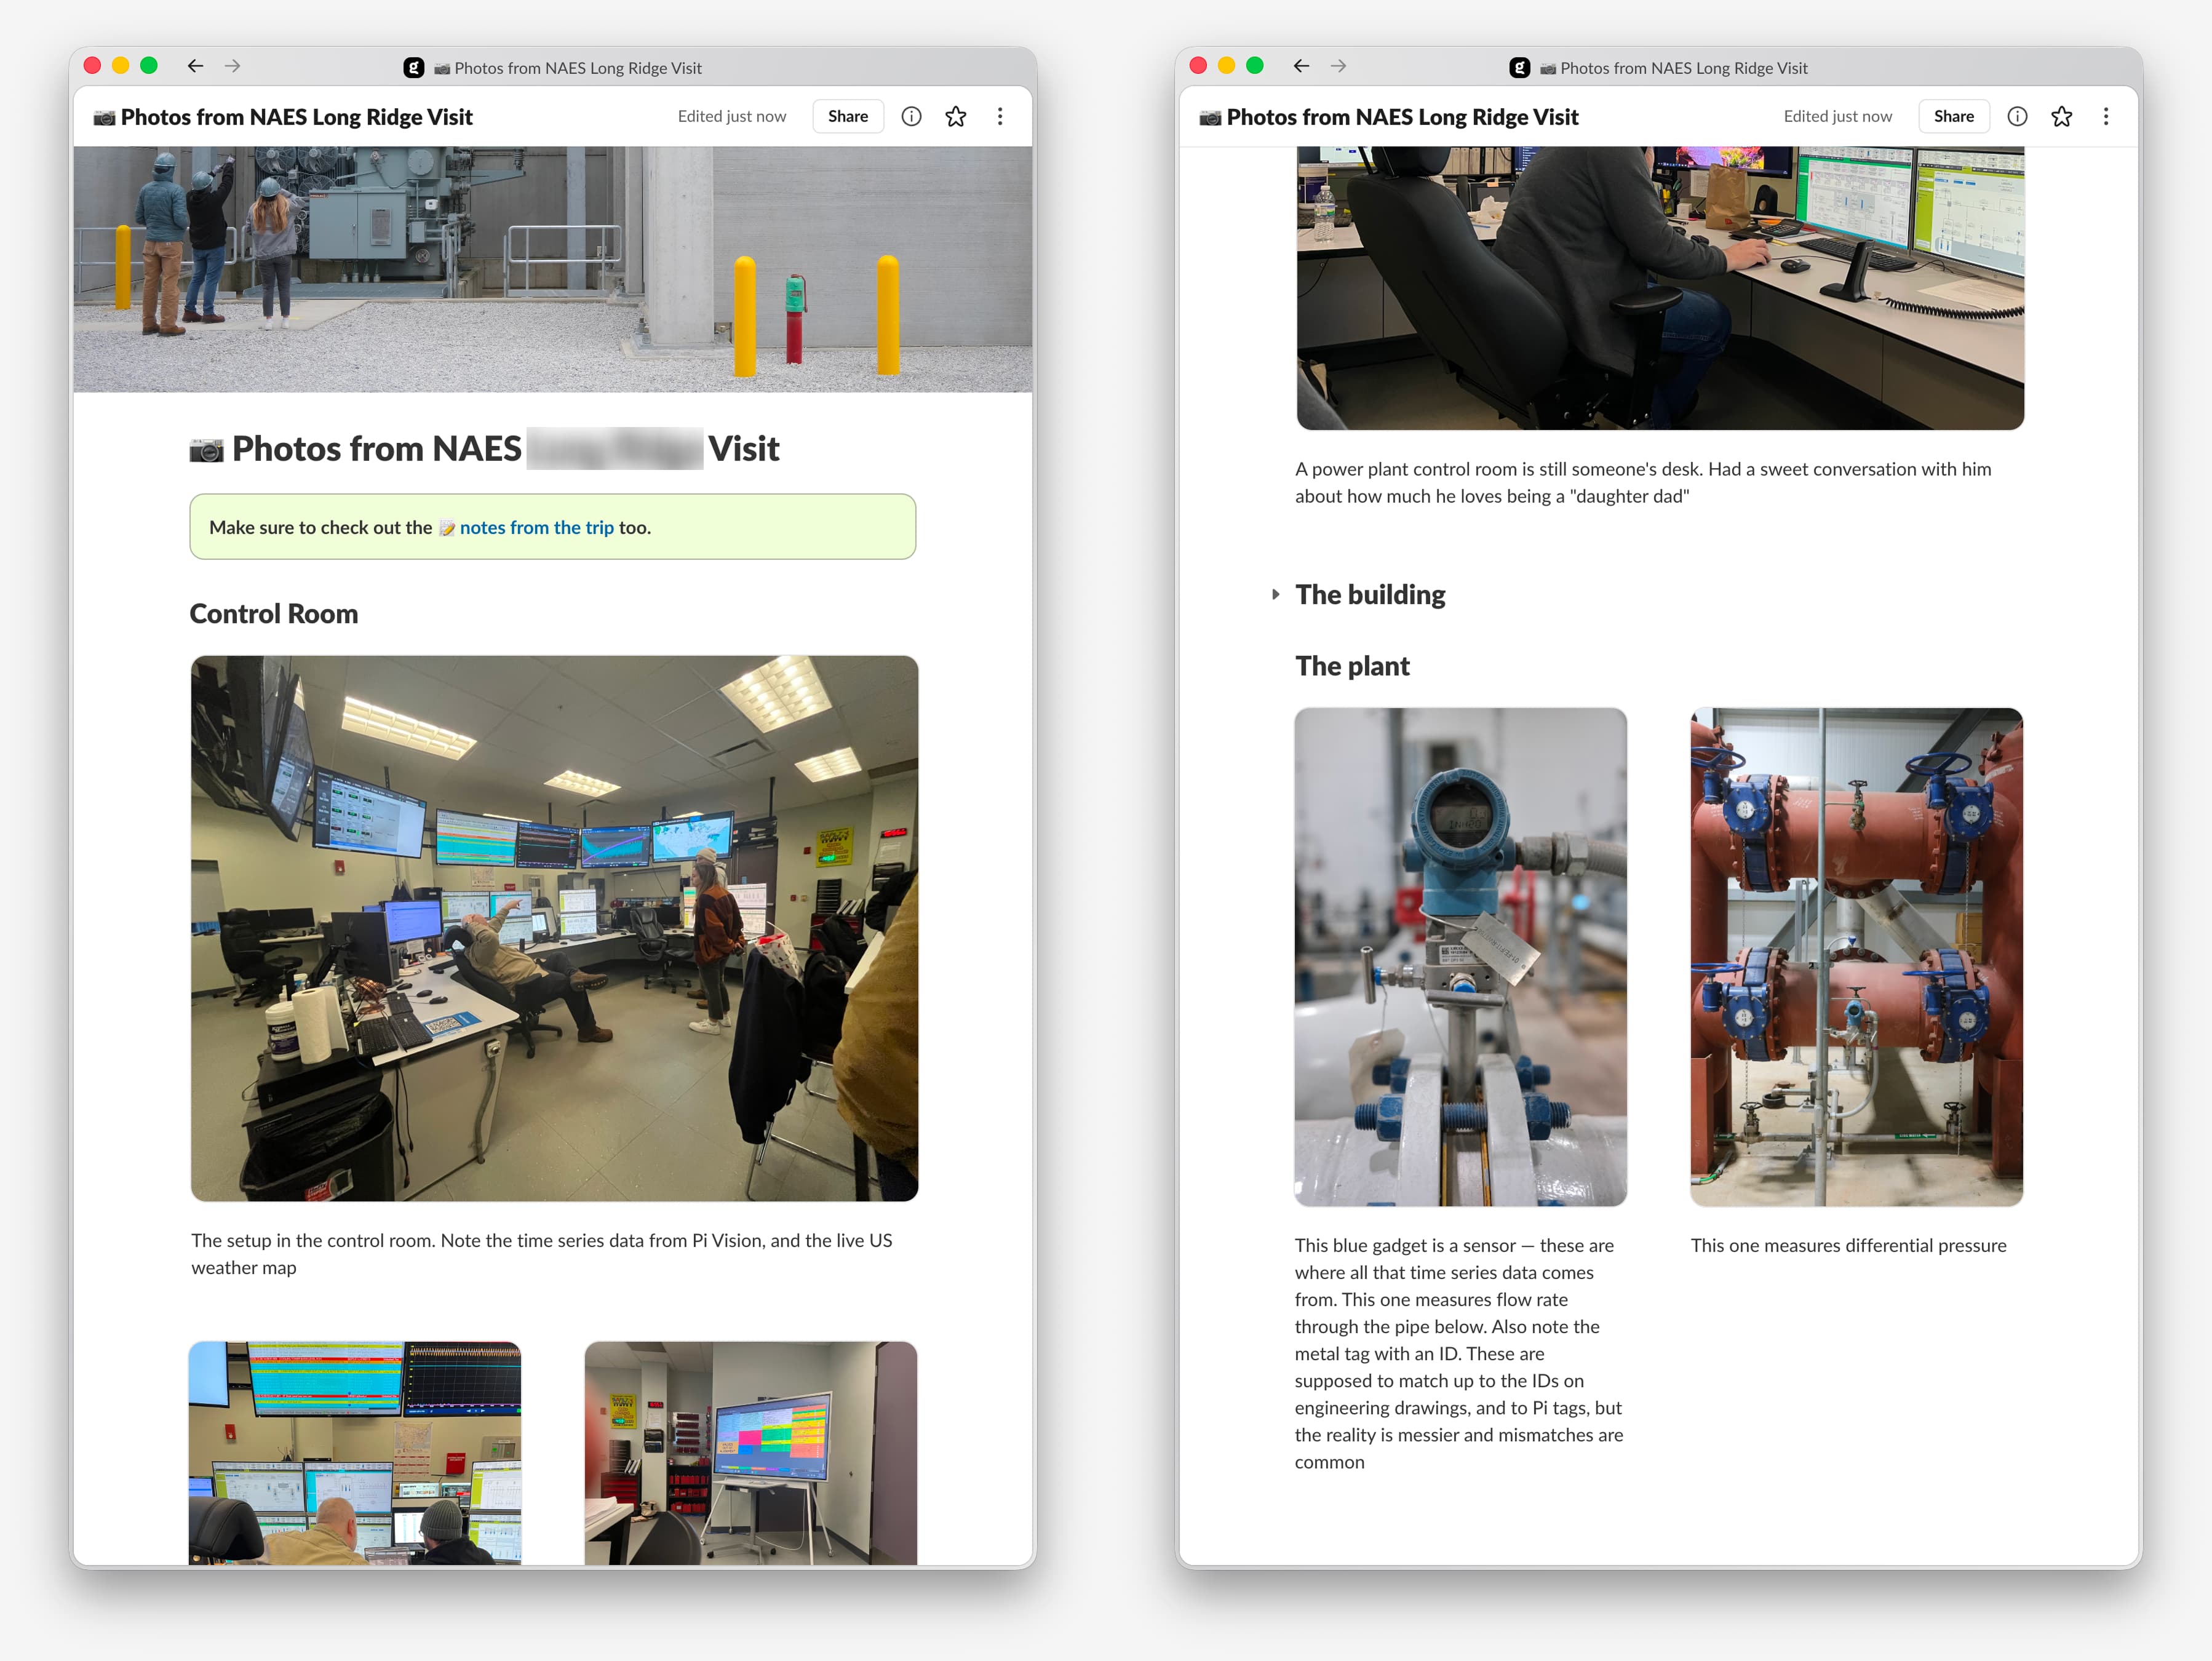Open the three-dot menu in the right window

tap(2106, 116)
